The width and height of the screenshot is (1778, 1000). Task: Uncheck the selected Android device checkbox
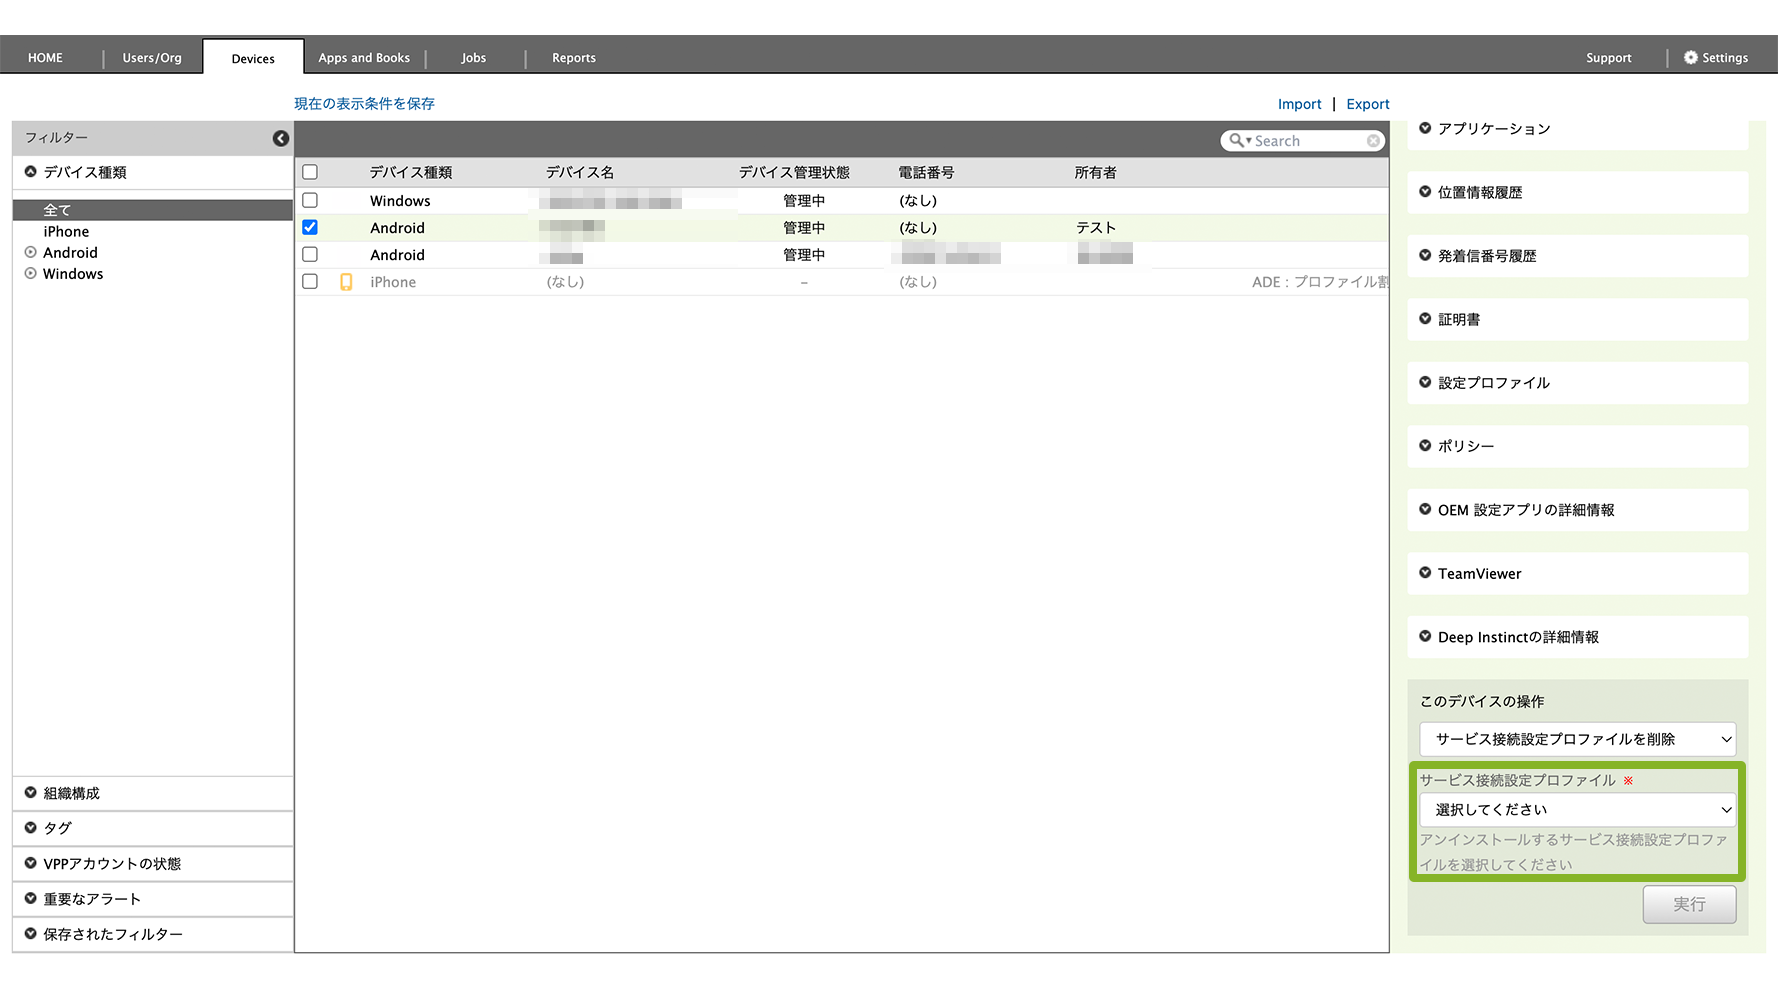point(310,228)
